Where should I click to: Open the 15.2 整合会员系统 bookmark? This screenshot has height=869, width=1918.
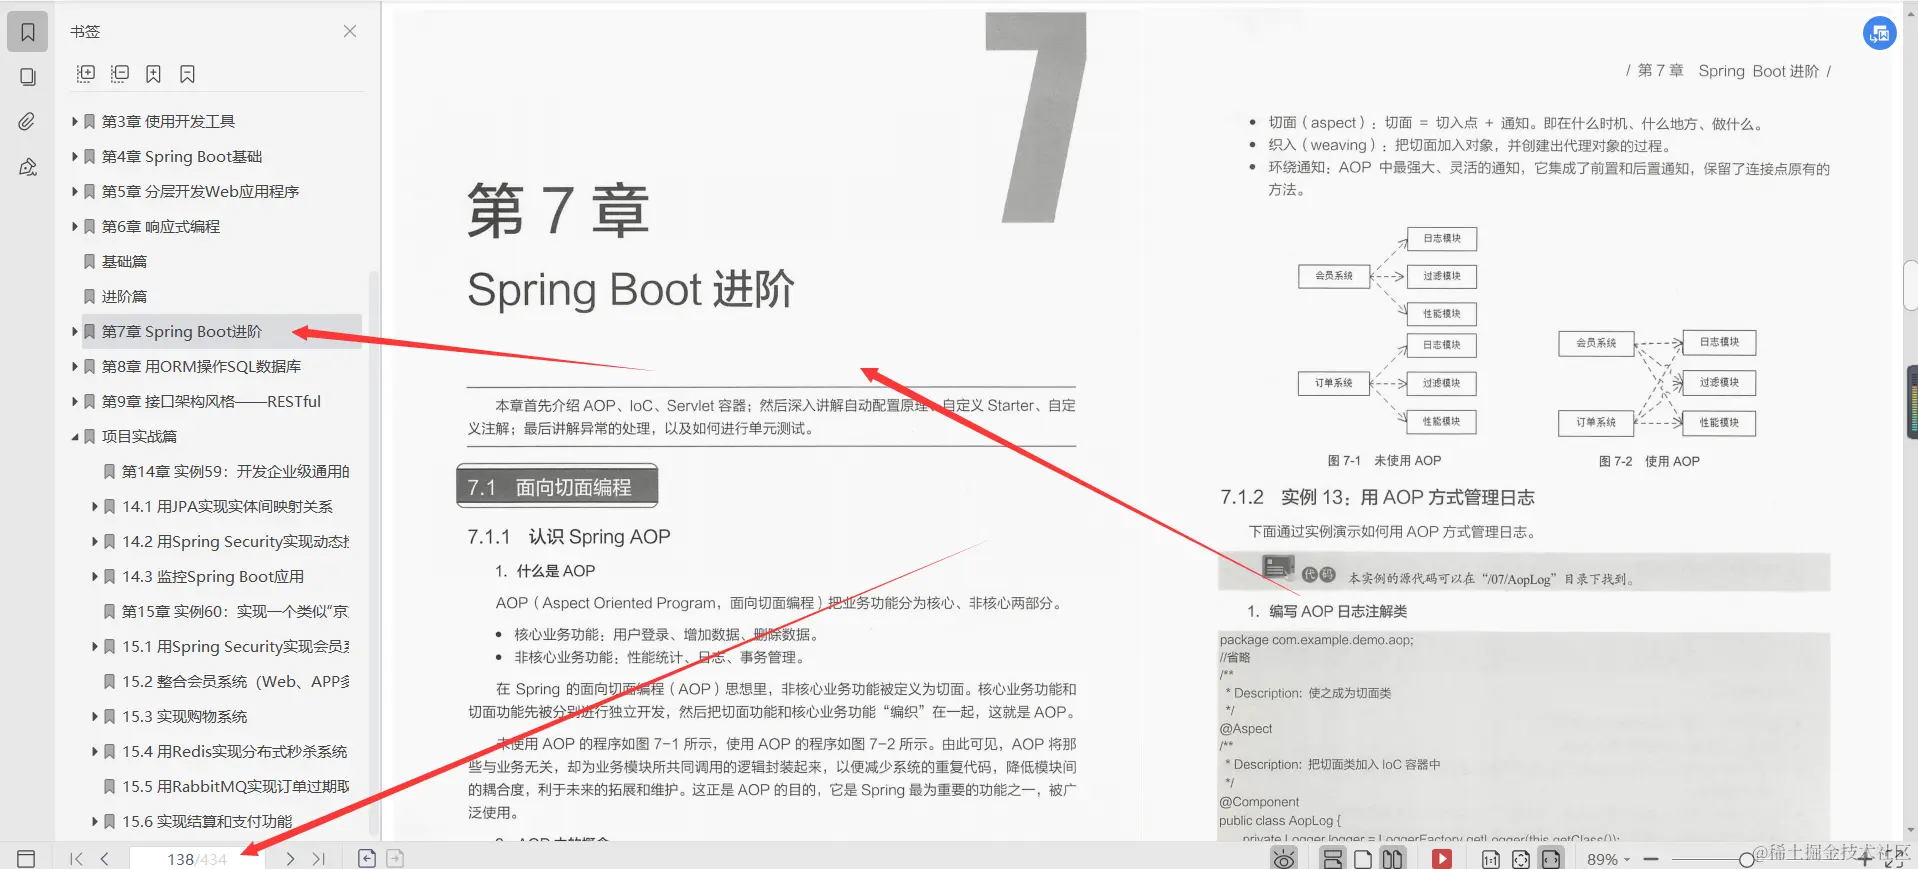236,681
